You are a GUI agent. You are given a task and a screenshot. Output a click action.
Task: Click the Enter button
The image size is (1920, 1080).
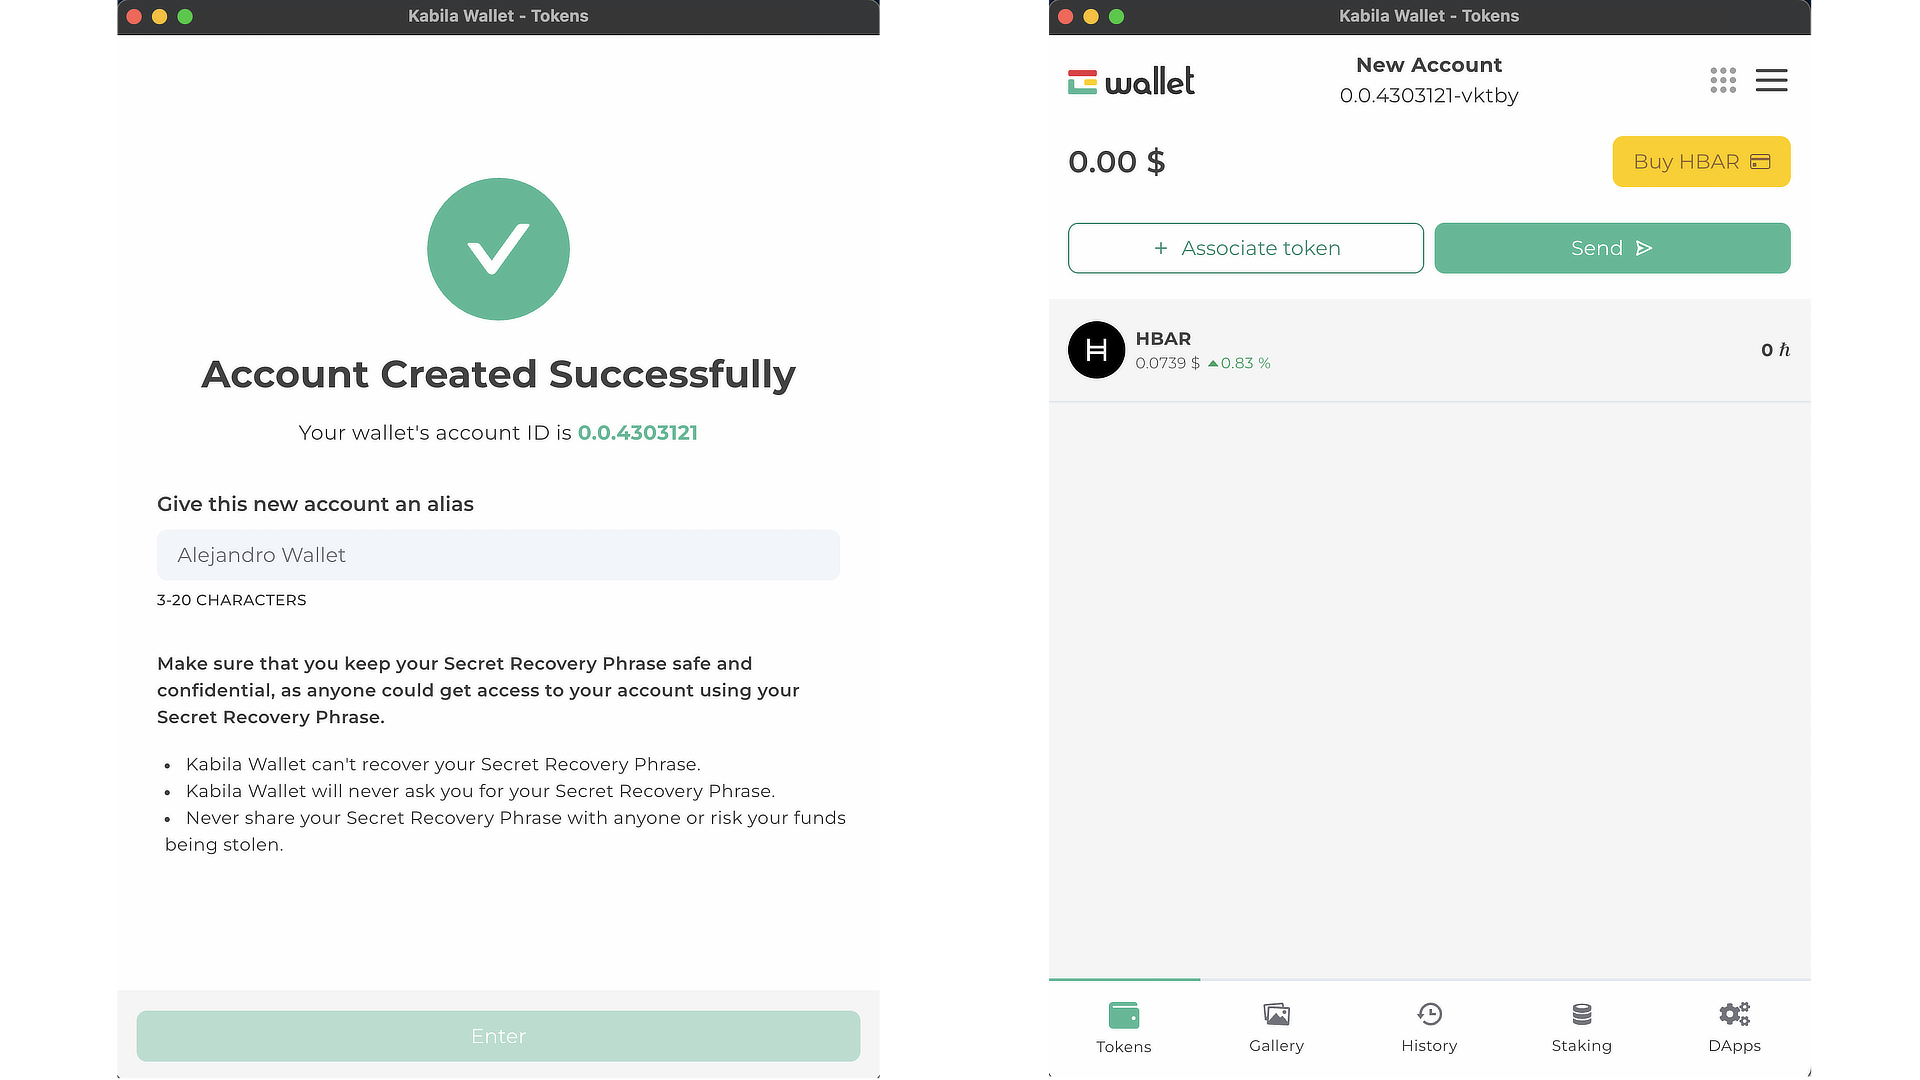pos(498,1036)
